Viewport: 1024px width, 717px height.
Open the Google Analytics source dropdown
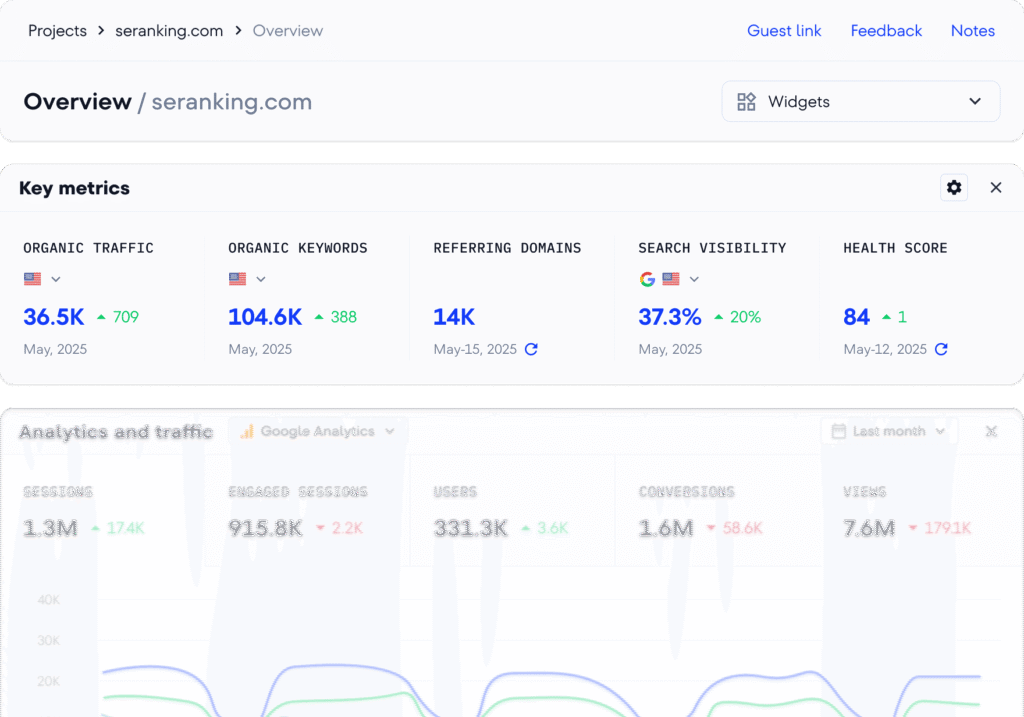click(x=316, y=432)
